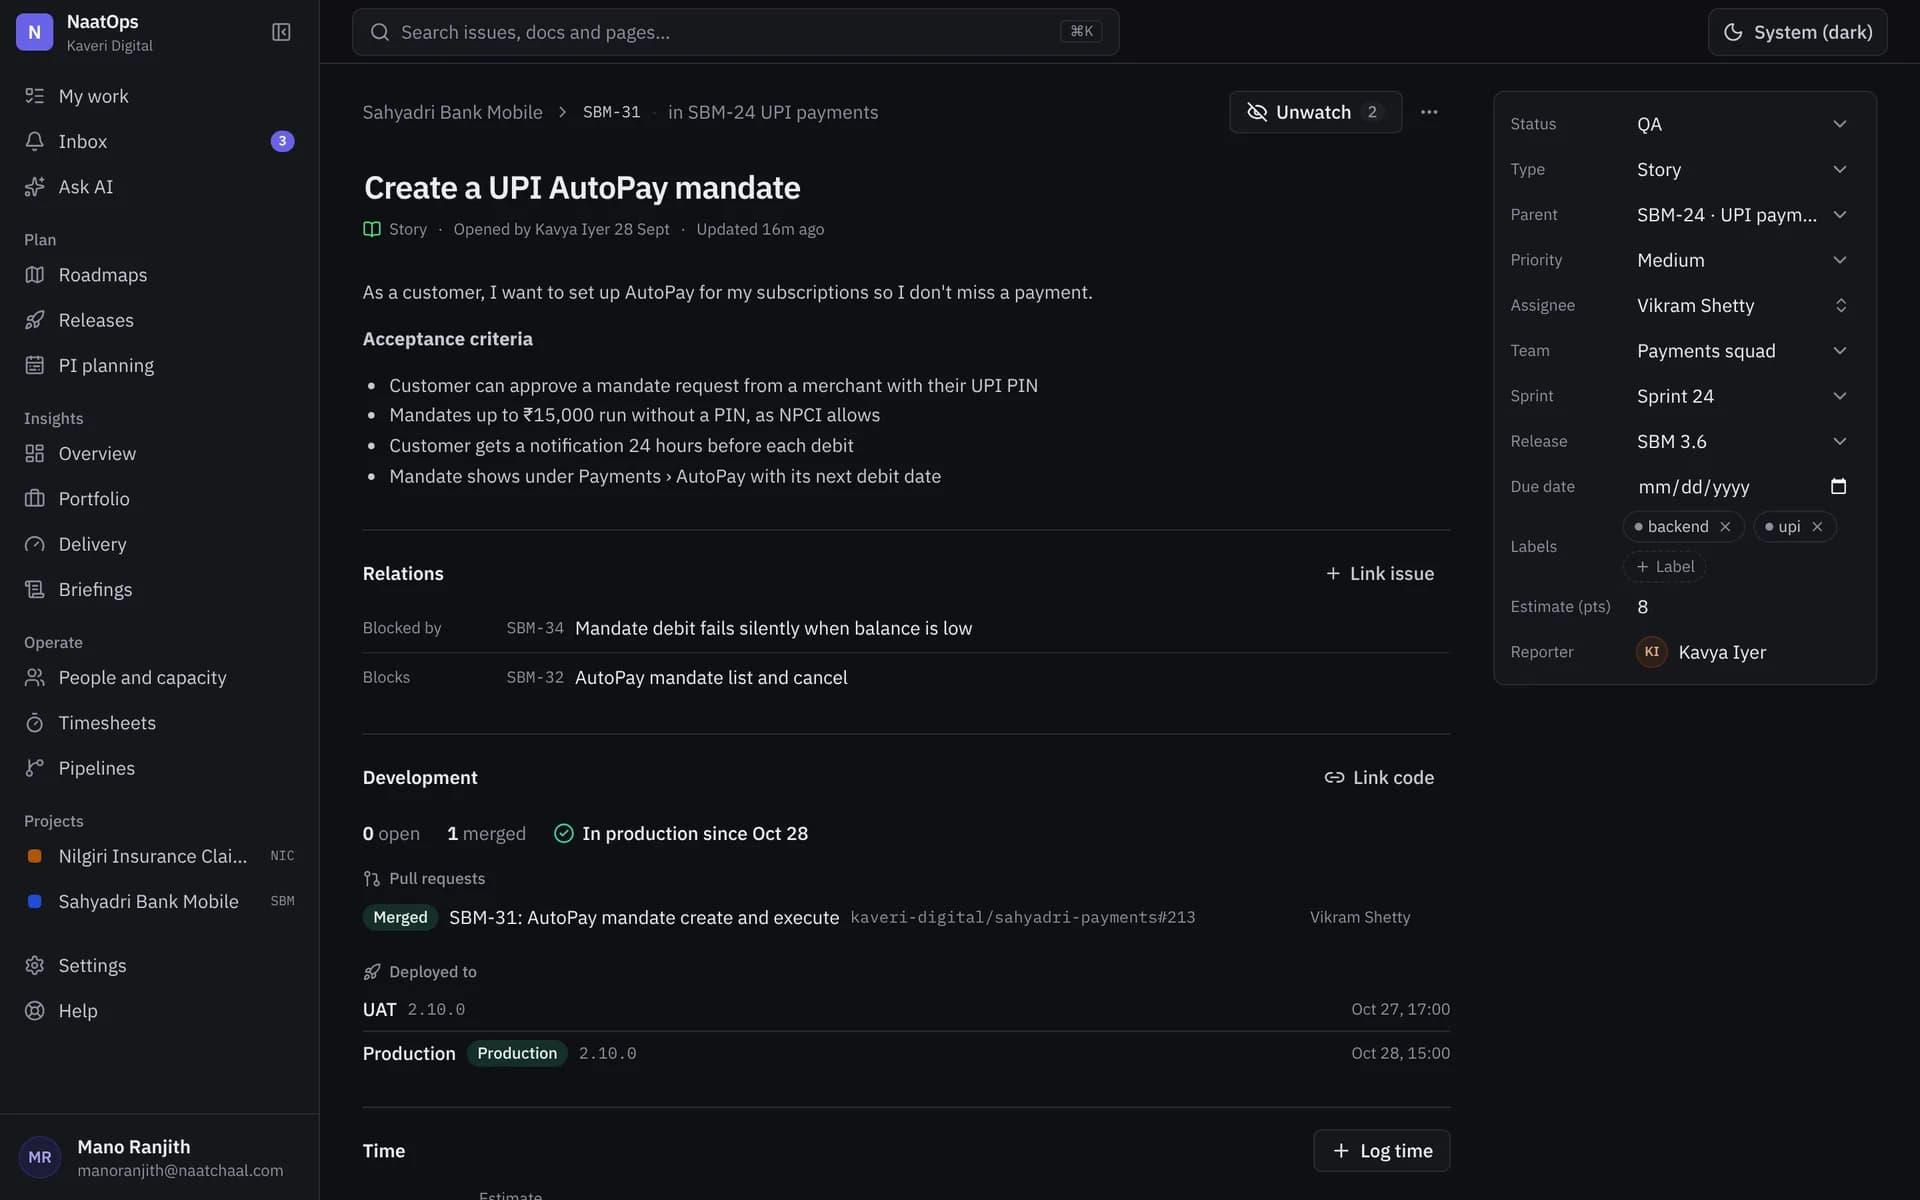Go to Roadmaps page

pos(159,275)
